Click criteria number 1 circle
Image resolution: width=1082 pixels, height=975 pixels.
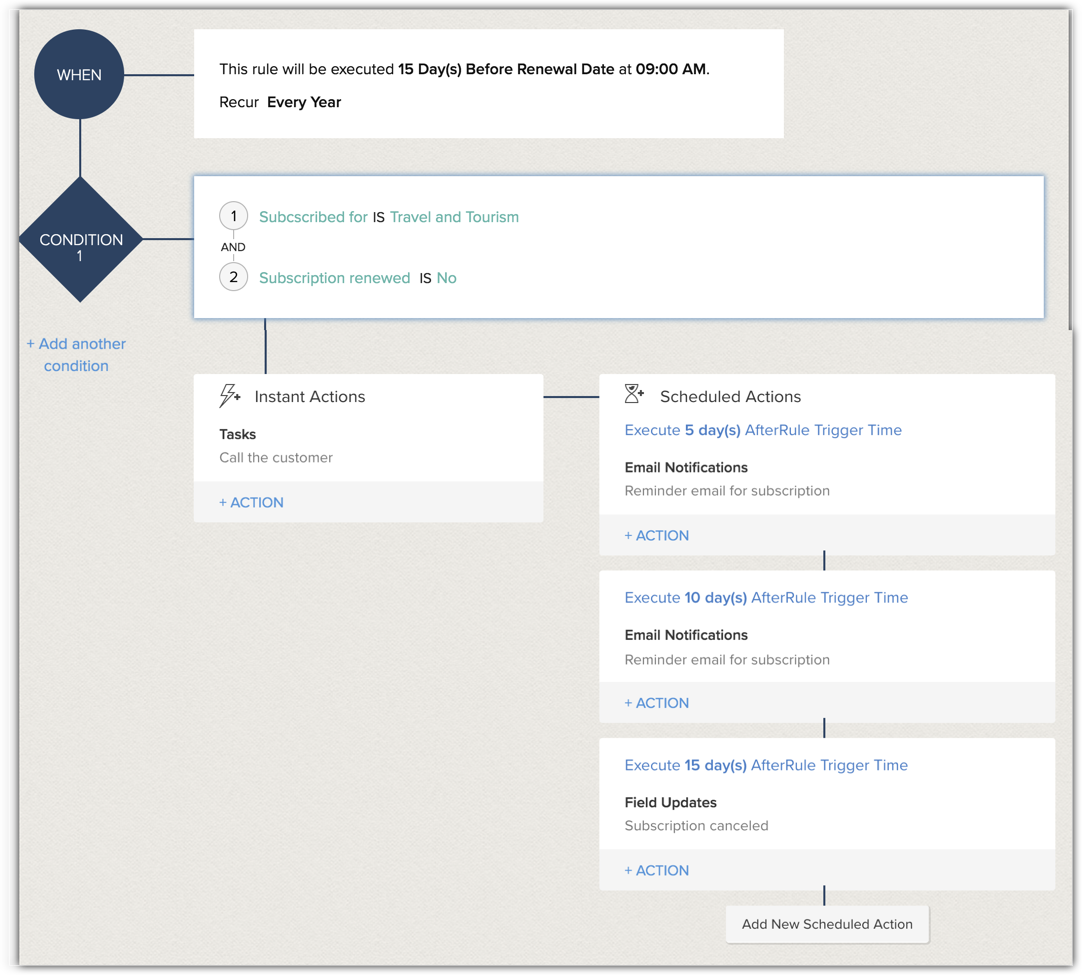pyautogui.click(x=233, y=216)
